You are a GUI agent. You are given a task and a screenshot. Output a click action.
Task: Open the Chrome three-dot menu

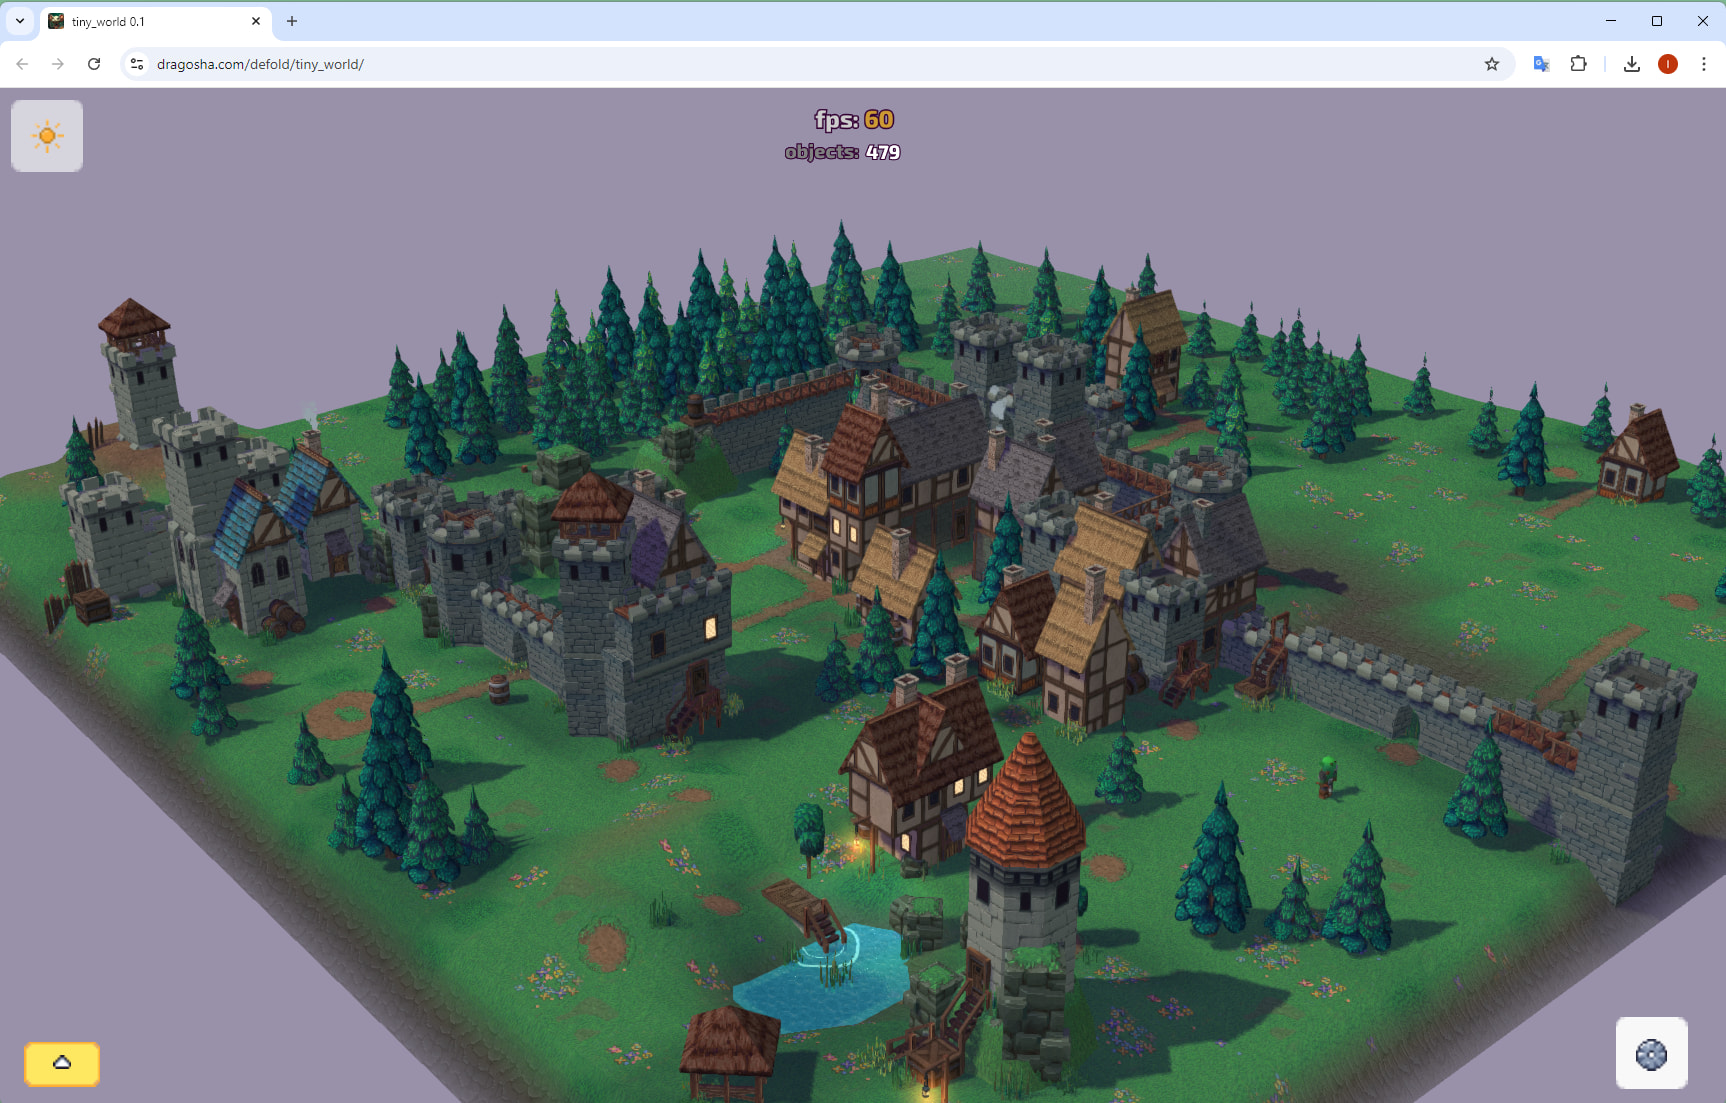pos(1704,64)
